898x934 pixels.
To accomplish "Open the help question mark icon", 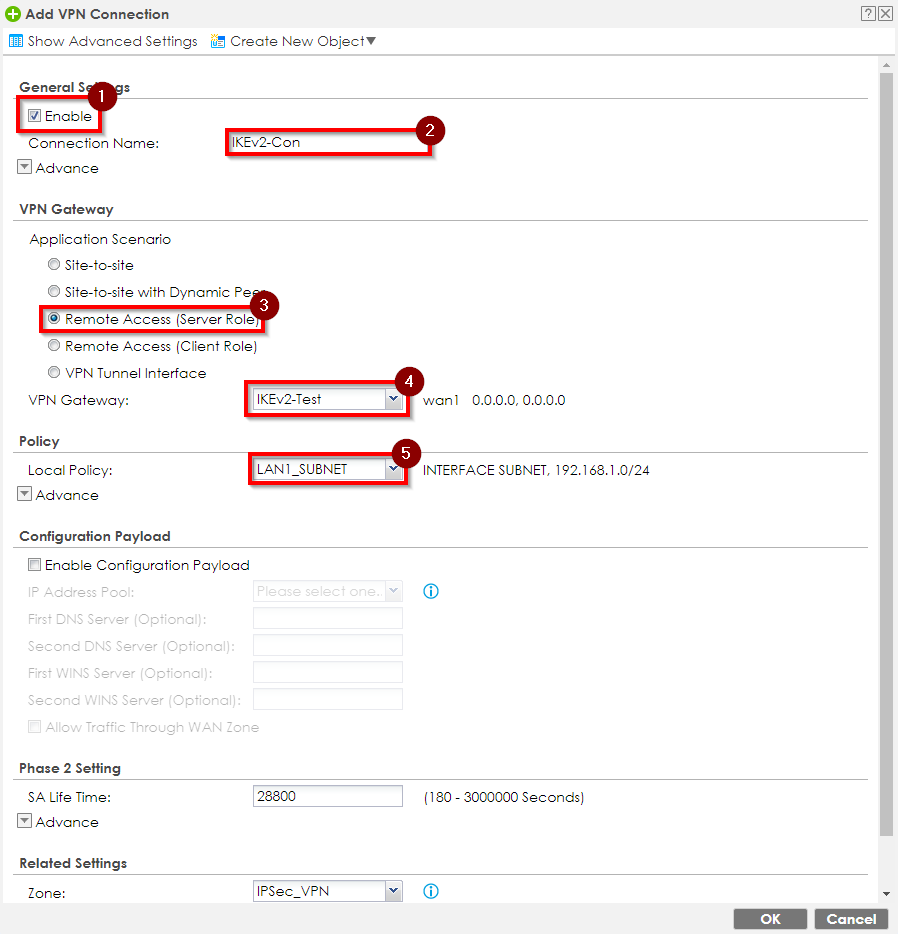I will [x=867, y=13].
